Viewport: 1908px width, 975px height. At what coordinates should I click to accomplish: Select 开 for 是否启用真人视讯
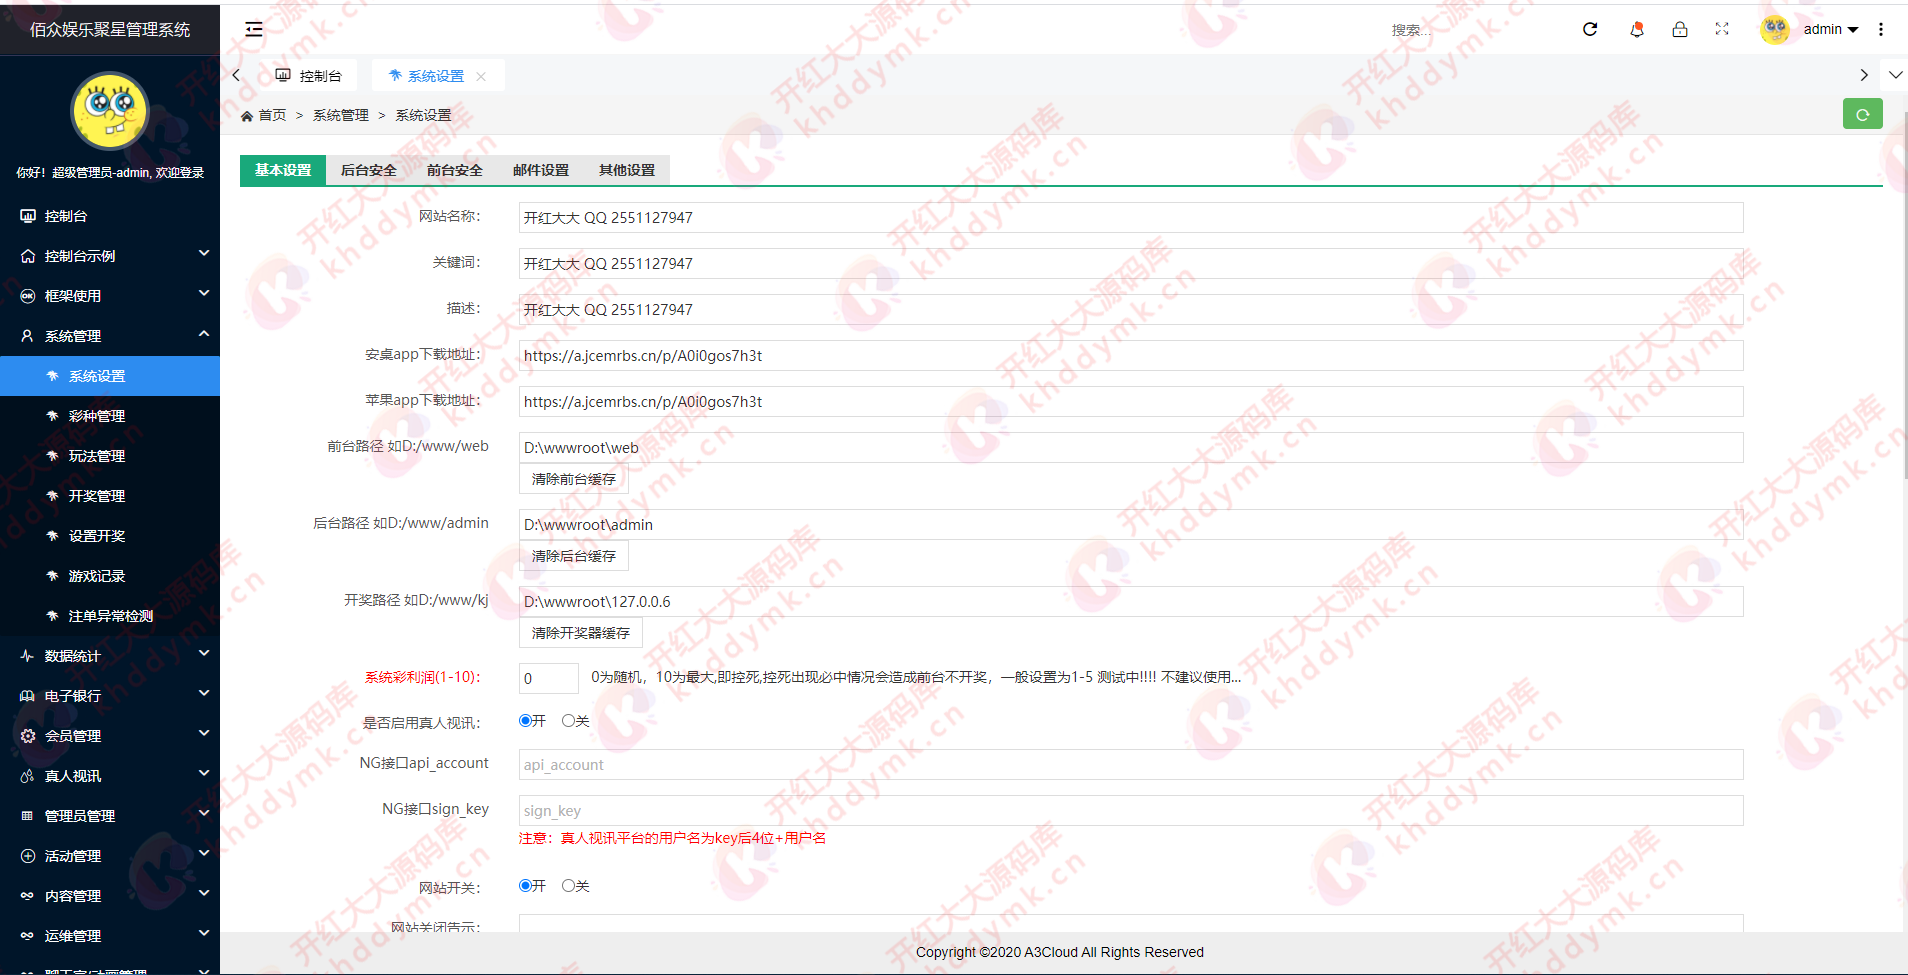point(525,720)
